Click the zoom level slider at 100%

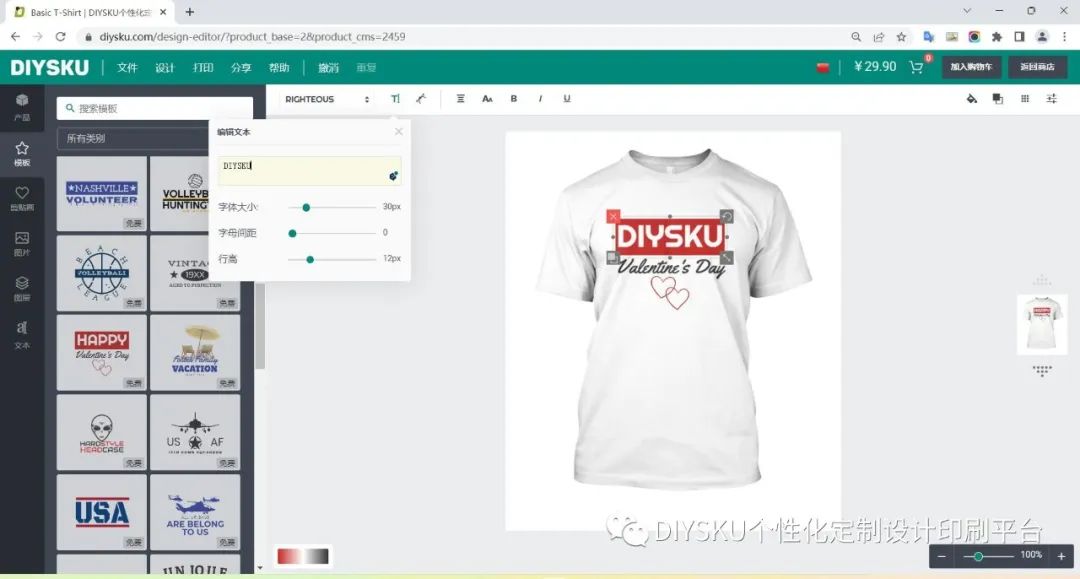click(988, 556)
